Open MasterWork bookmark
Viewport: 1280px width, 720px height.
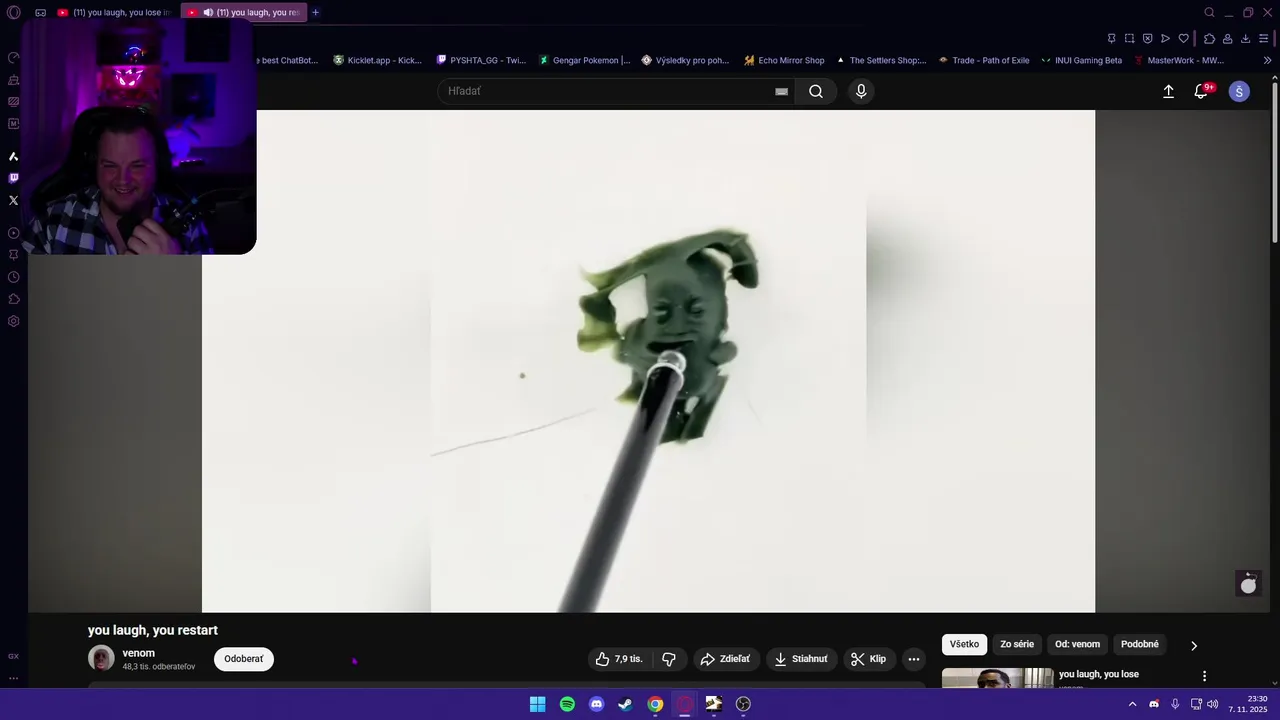(x=1179, y=60)
